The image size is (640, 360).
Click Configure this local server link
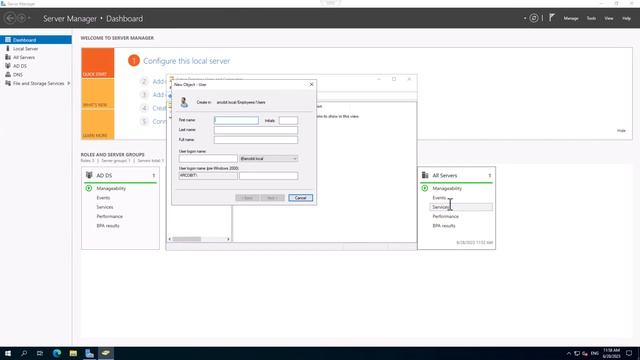pyautogui.click(x=187, y=61)
